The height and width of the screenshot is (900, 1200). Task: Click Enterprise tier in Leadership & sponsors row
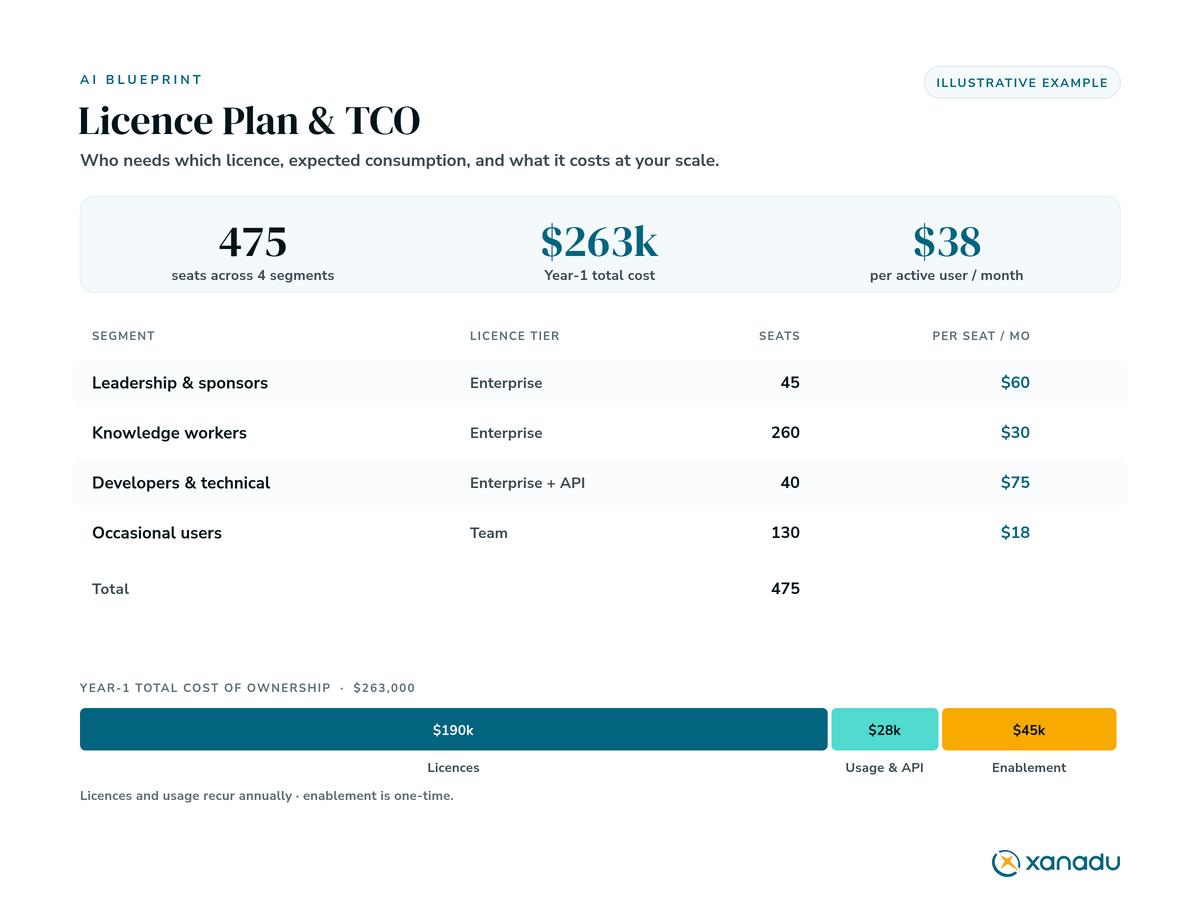pyautogui.click(x=506, y=383)
